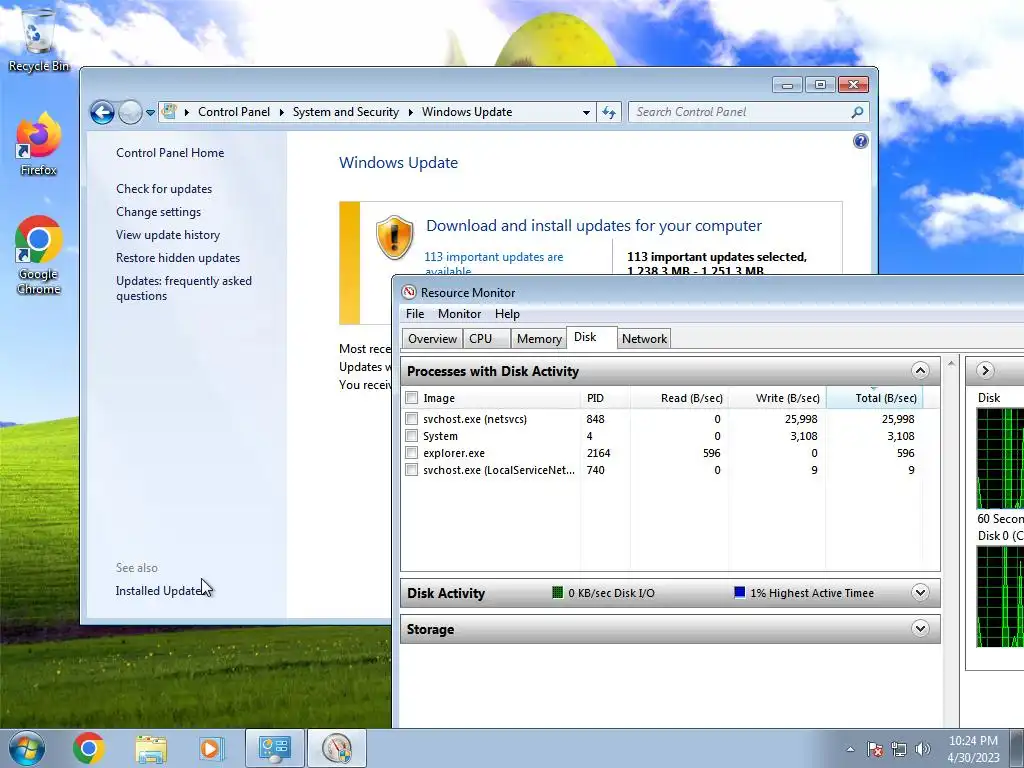Open Windows Explorer from taskbar
The width and height of the screenshot is (1024, 768).
(x=151, y=748)
